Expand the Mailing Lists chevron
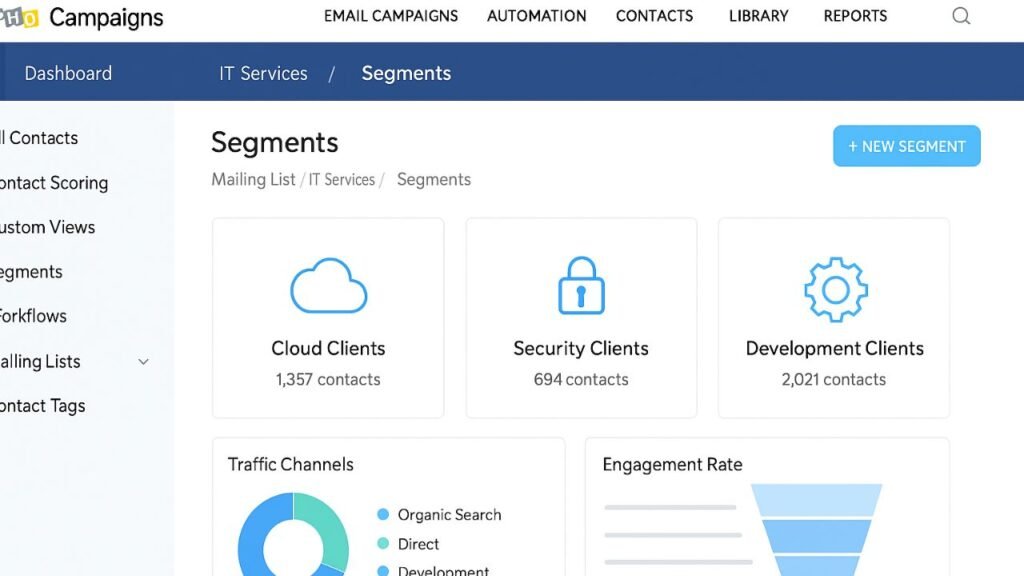Viewport: 1024px width, 576px height. 143,362
